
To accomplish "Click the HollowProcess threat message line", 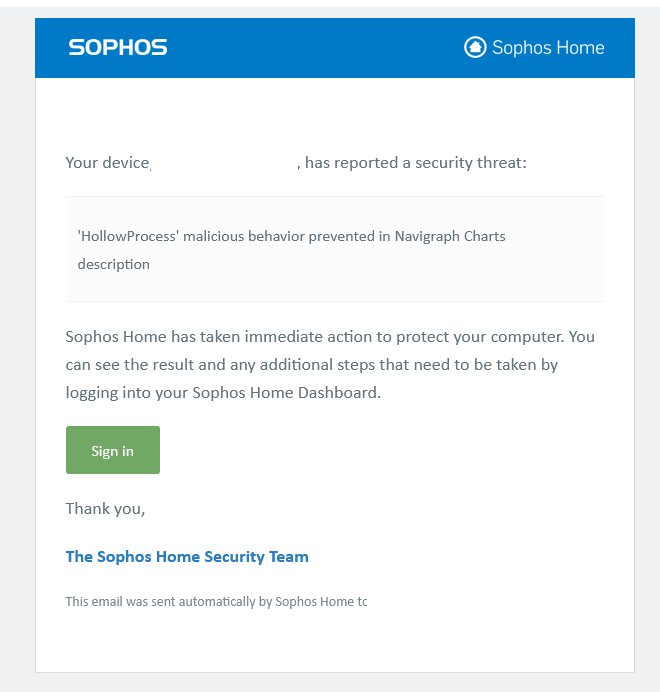I will [x=291, y=236].
